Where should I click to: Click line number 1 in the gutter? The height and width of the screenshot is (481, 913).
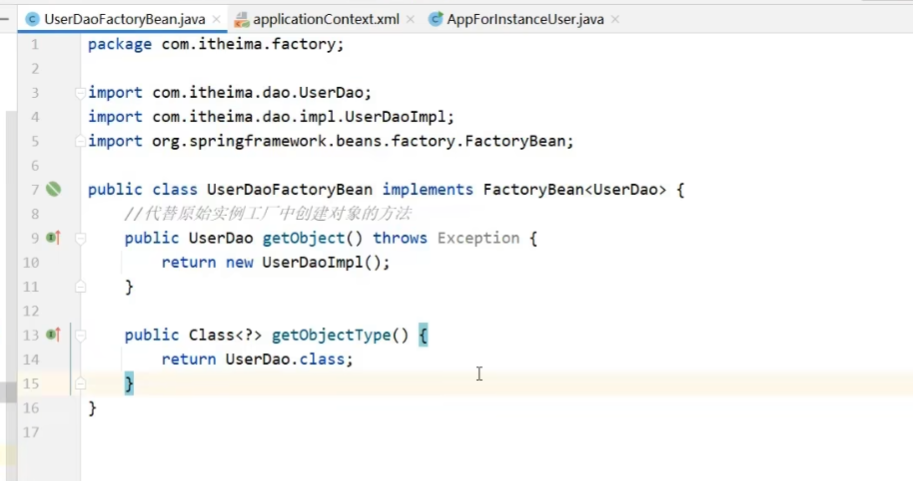(35, 44)
